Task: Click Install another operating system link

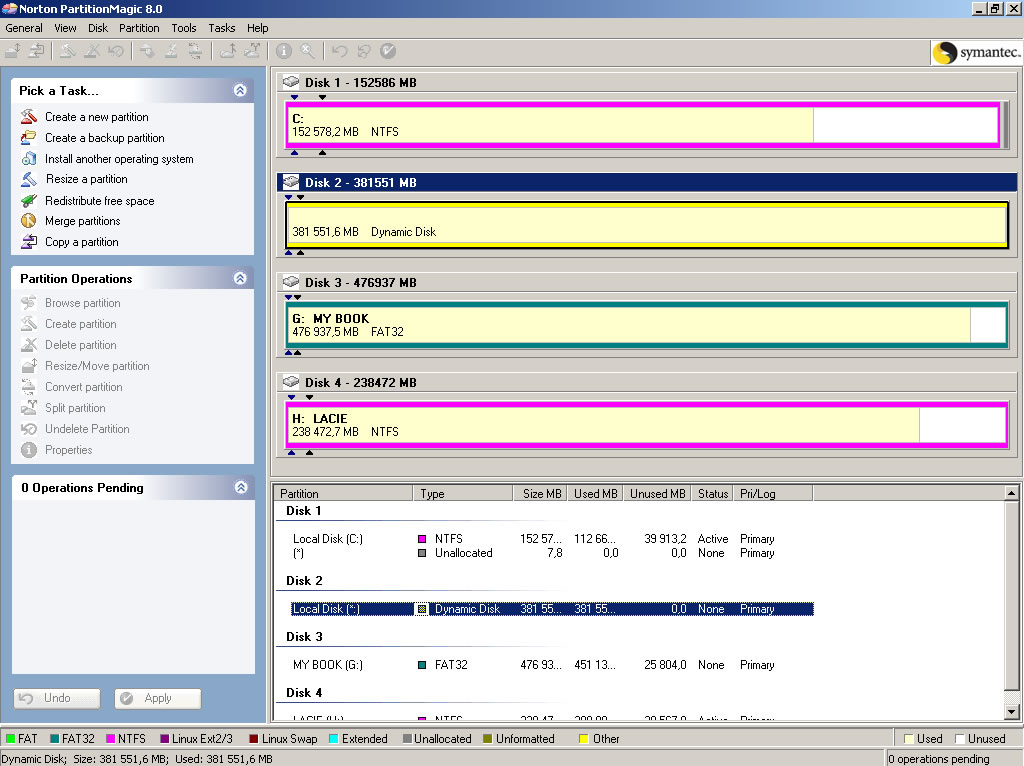Action: 119,159
